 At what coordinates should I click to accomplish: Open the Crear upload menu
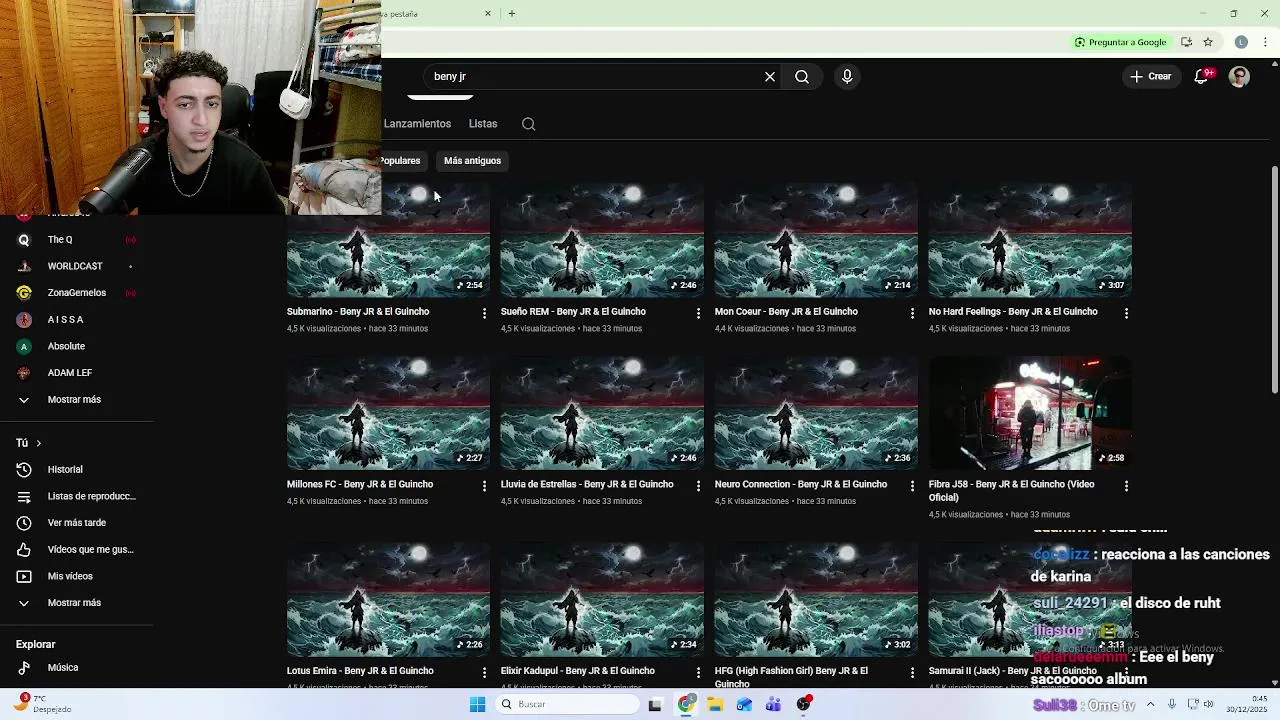[1150, 76]
